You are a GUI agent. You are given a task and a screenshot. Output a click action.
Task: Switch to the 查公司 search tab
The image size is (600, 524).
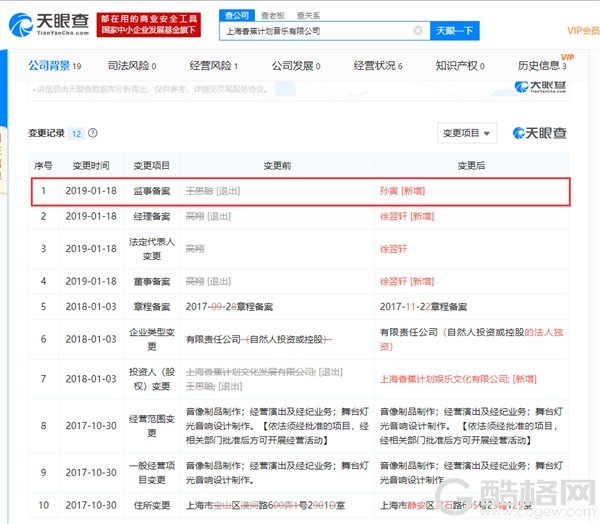pos(237,16)
